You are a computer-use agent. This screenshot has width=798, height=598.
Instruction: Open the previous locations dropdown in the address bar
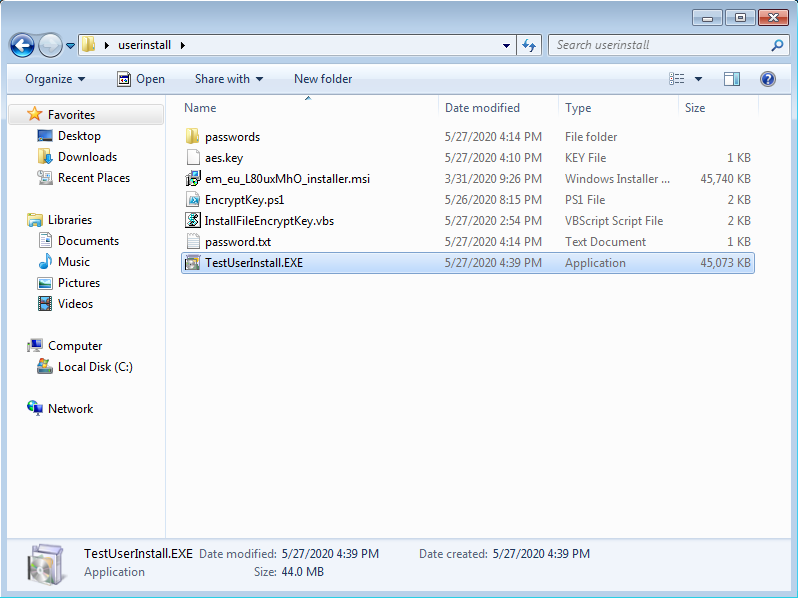[506, 45]
